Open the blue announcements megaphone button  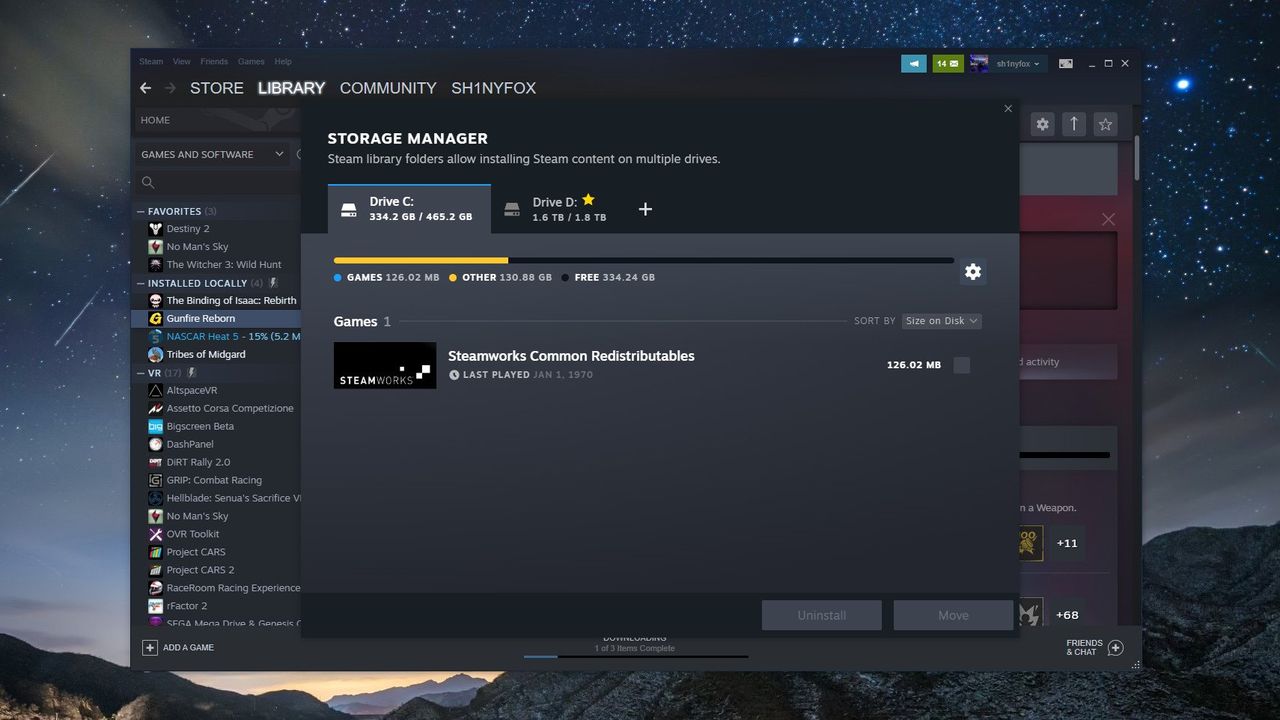click(914, 63)
